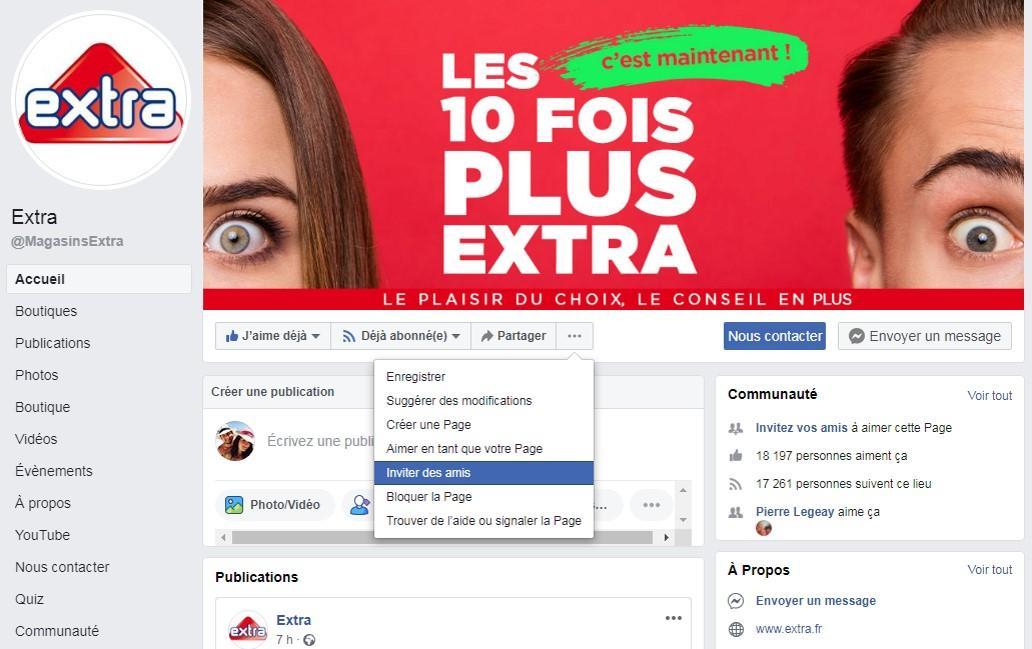Image resolution: width=1032 pixels, height=649 pixels.
Task: Click the scrollbar's right arrow in the composer
Action: pos(666,537)
